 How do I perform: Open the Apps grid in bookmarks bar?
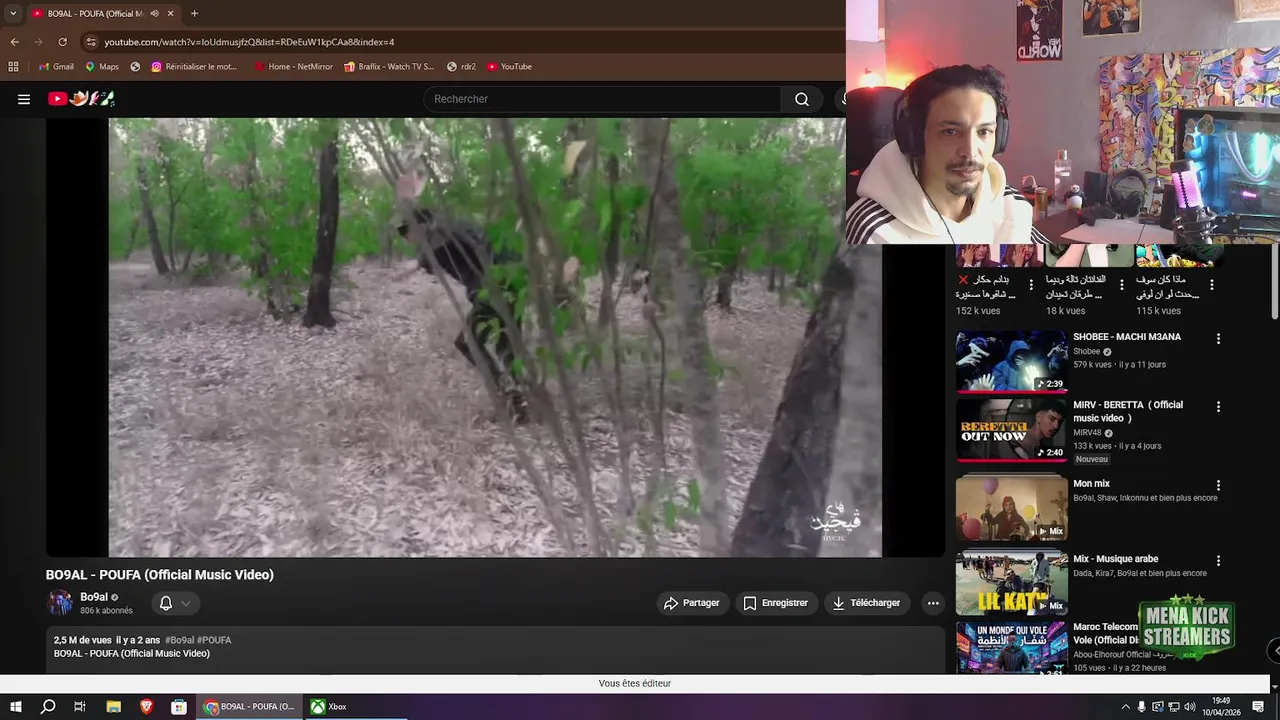13,67
